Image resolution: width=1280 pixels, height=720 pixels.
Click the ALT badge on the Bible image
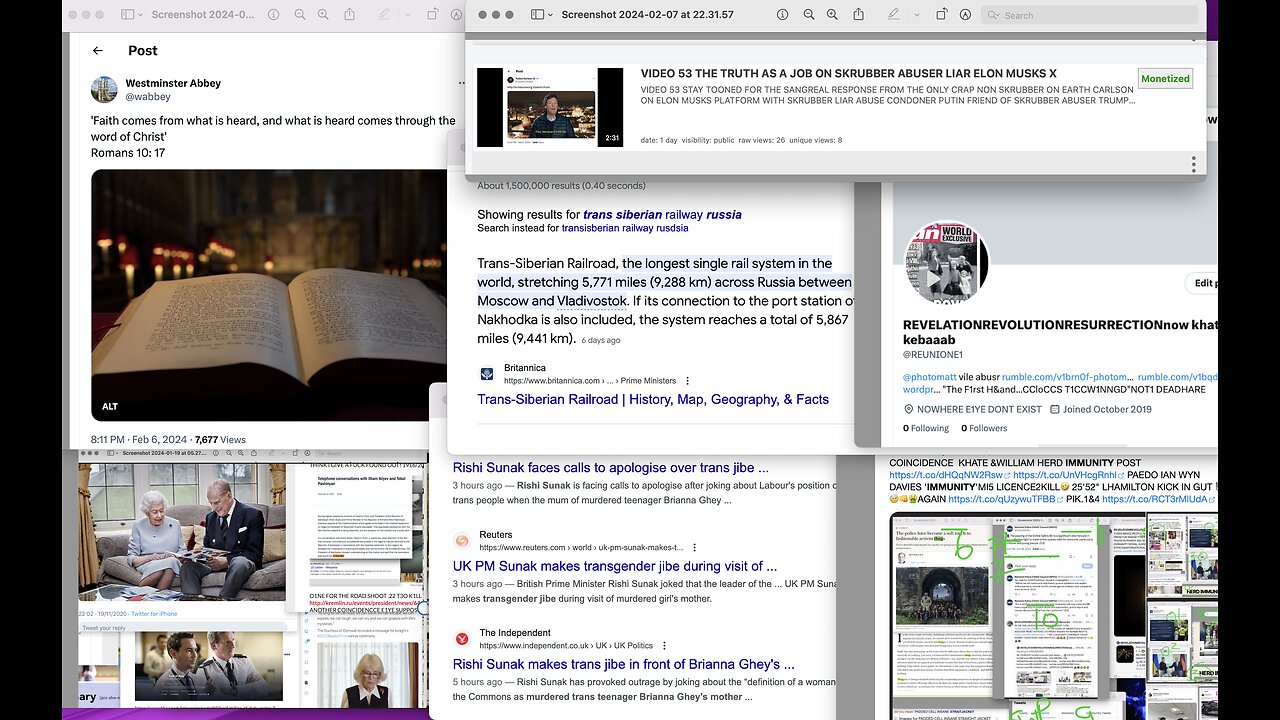[x=110, y=406]
